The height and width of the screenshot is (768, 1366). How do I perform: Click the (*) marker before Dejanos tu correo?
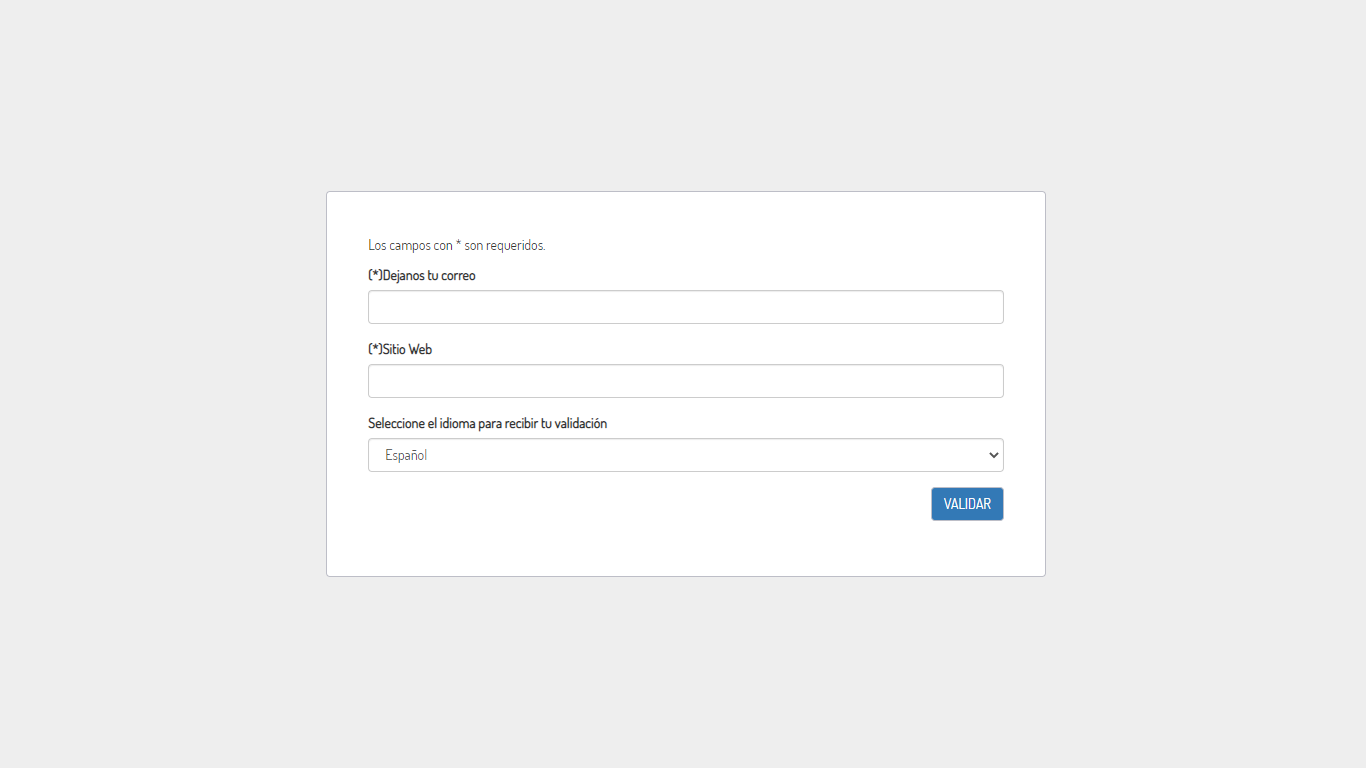(375, 275)
